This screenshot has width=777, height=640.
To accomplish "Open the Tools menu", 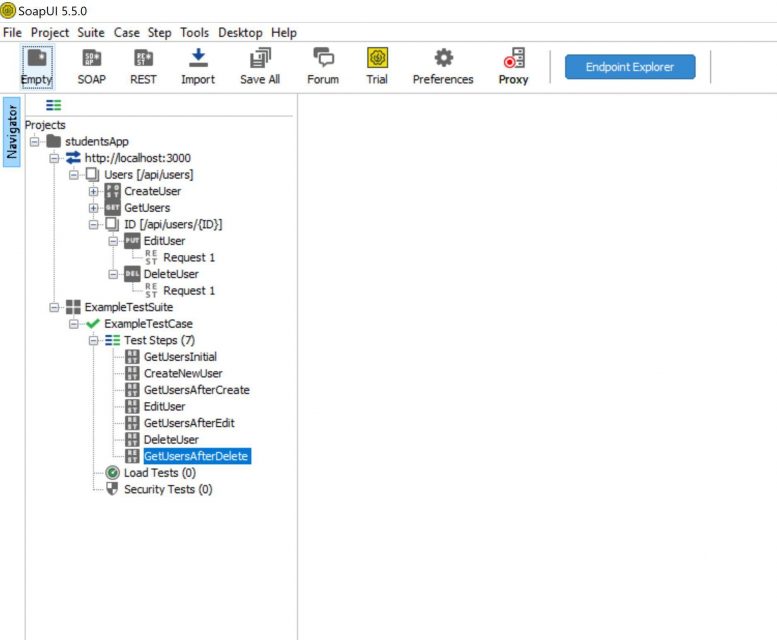I will [194, 33].
